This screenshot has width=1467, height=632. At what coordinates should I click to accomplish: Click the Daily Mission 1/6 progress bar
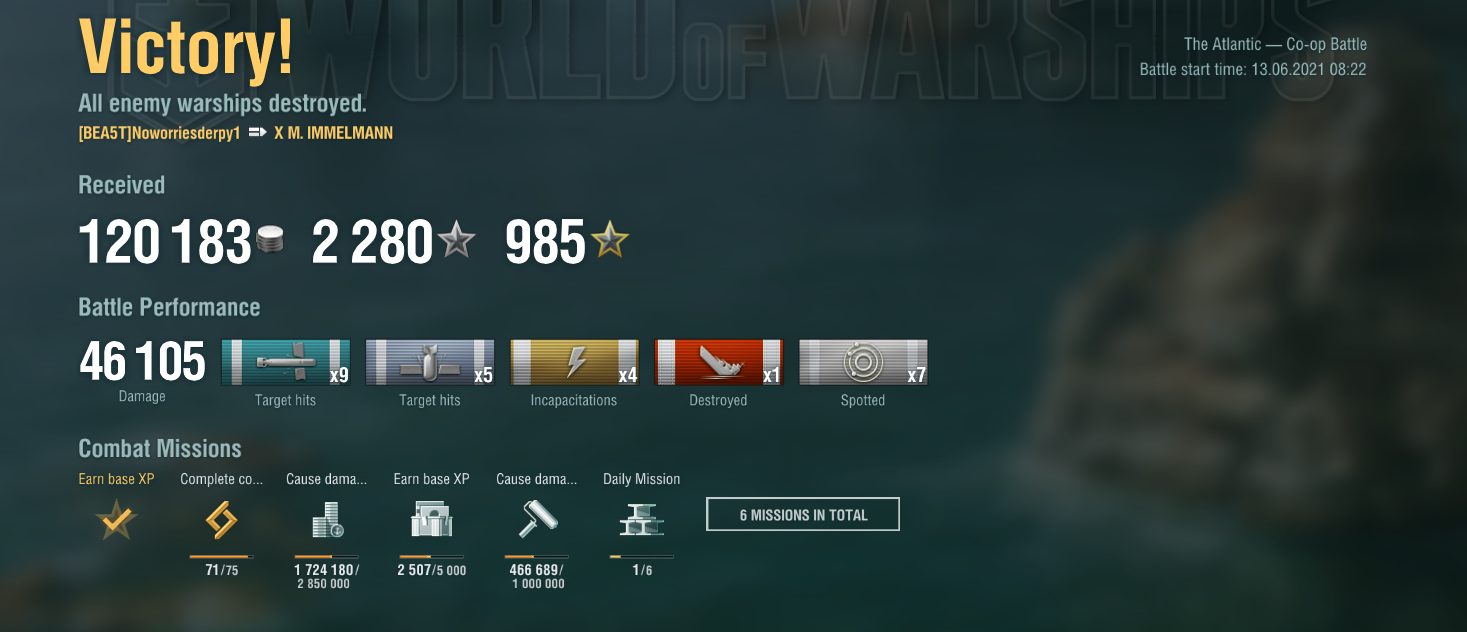point(641,557)
